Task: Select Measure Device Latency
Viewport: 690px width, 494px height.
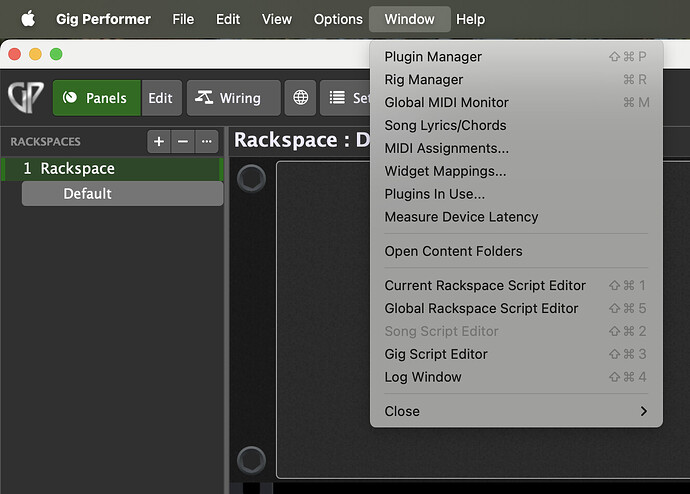Action: pos(516,217)
